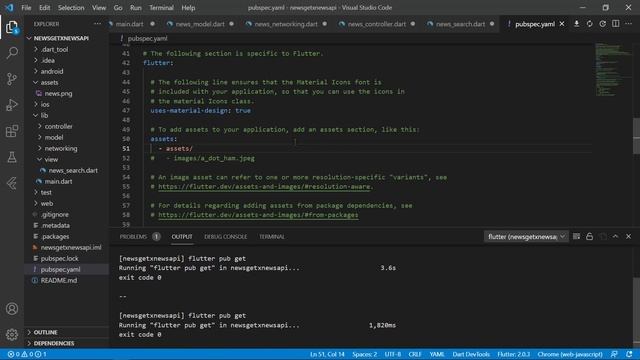Open the Selection menu
Image resolution: width=640 pixels, height=360 pixels.
(x=71, y=8)
